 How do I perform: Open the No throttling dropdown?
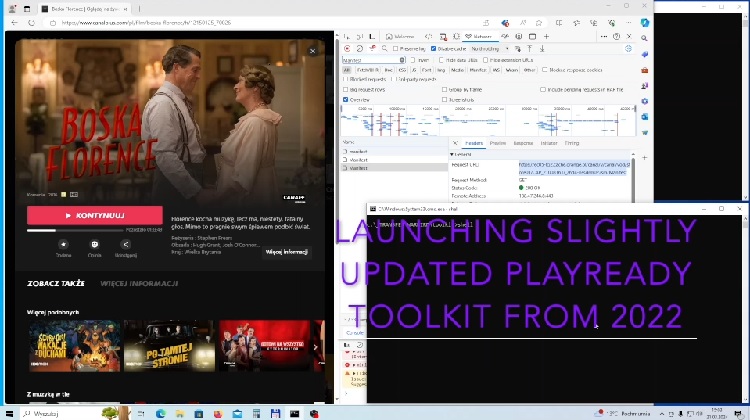tap(489, 49)
